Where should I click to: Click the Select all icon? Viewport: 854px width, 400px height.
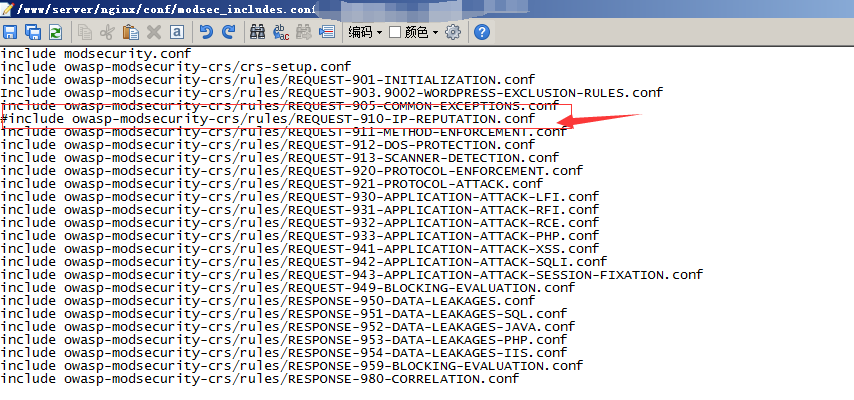176,32
